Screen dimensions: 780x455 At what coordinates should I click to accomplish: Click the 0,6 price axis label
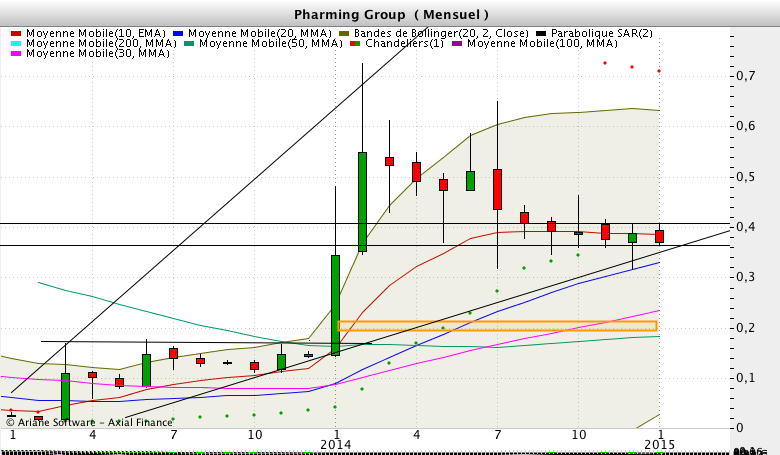point(745,126)
